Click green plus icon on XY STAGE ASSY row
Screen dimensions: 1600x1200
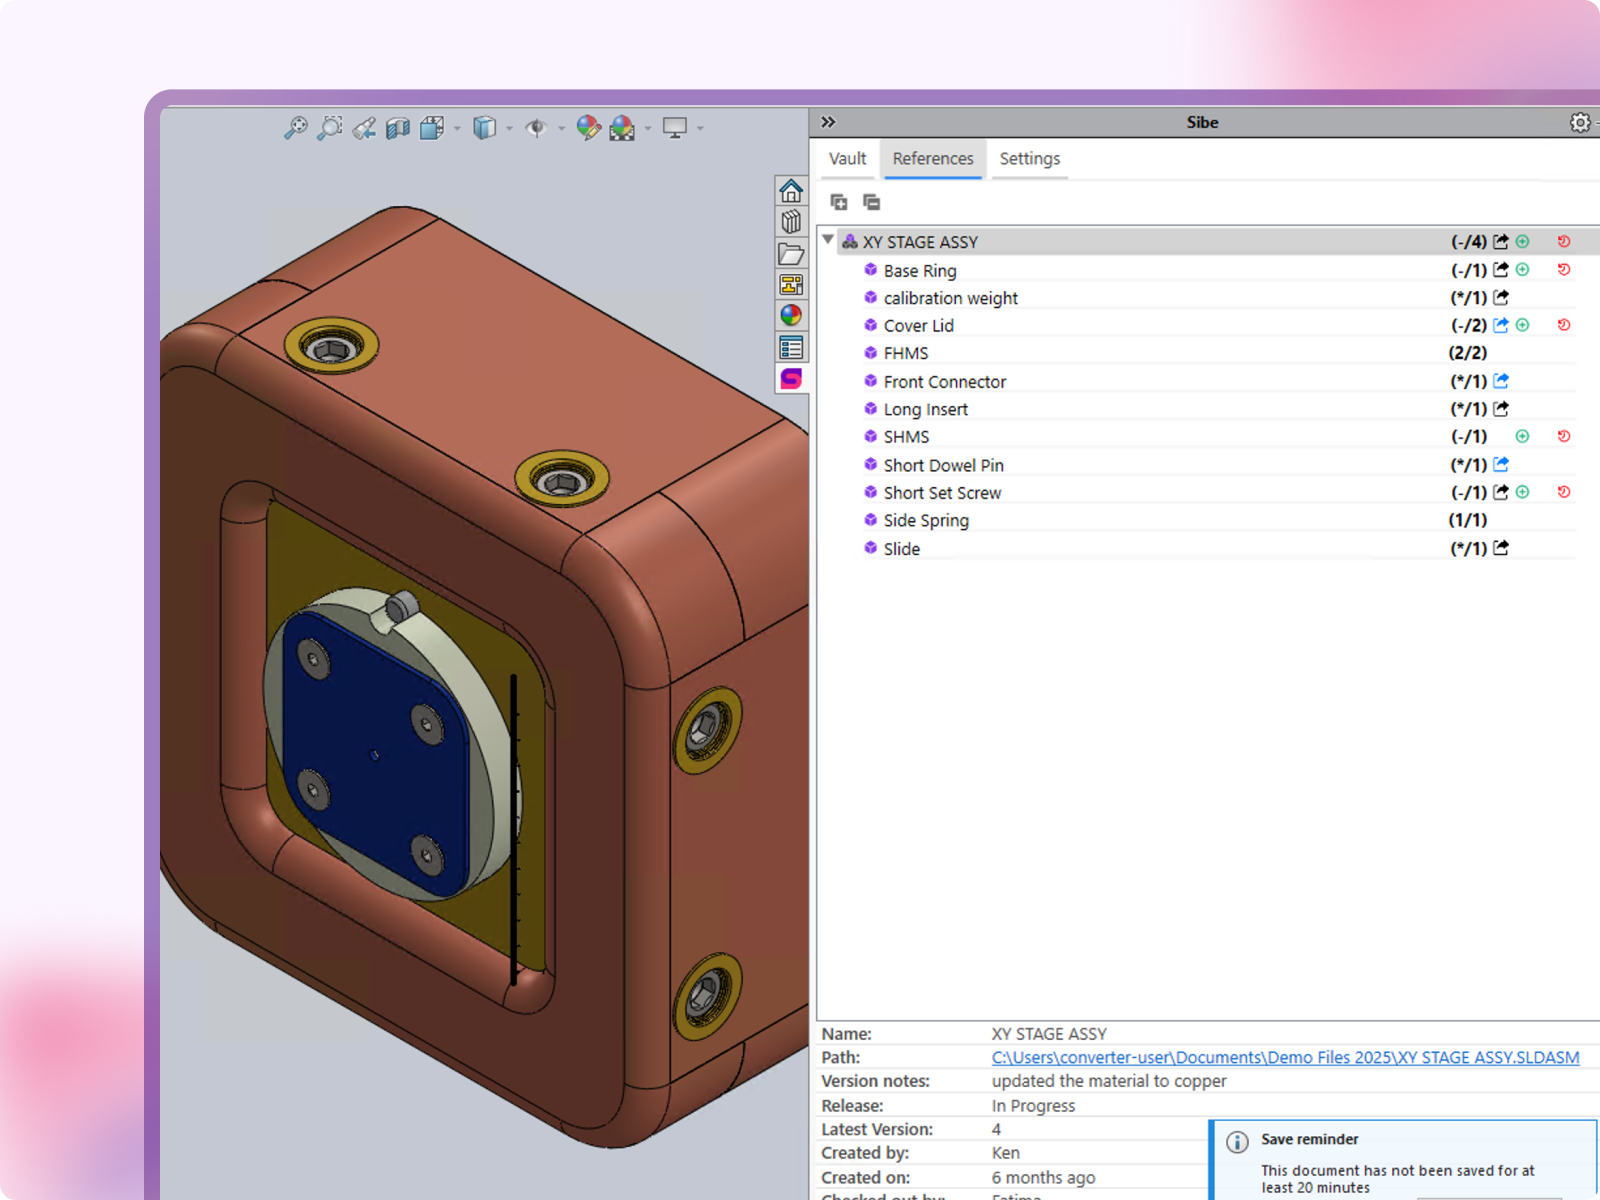coord(1522,241)
